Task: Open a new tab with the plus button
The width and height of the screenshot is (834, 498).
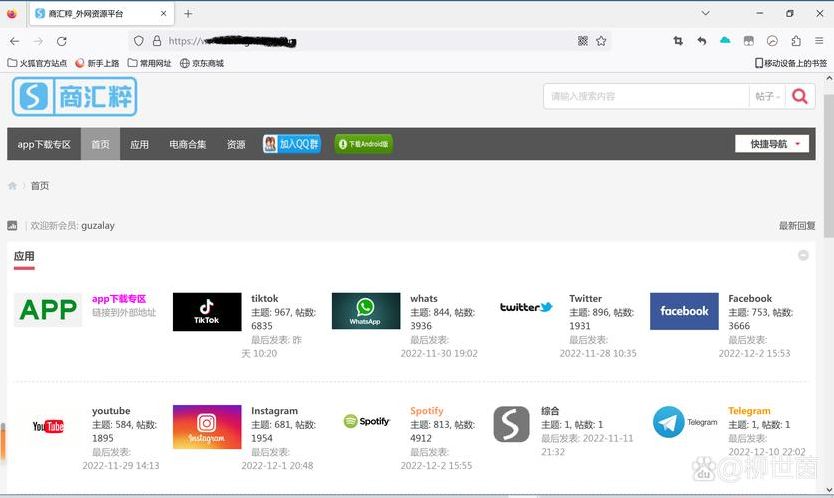Action: coord(188,14)
